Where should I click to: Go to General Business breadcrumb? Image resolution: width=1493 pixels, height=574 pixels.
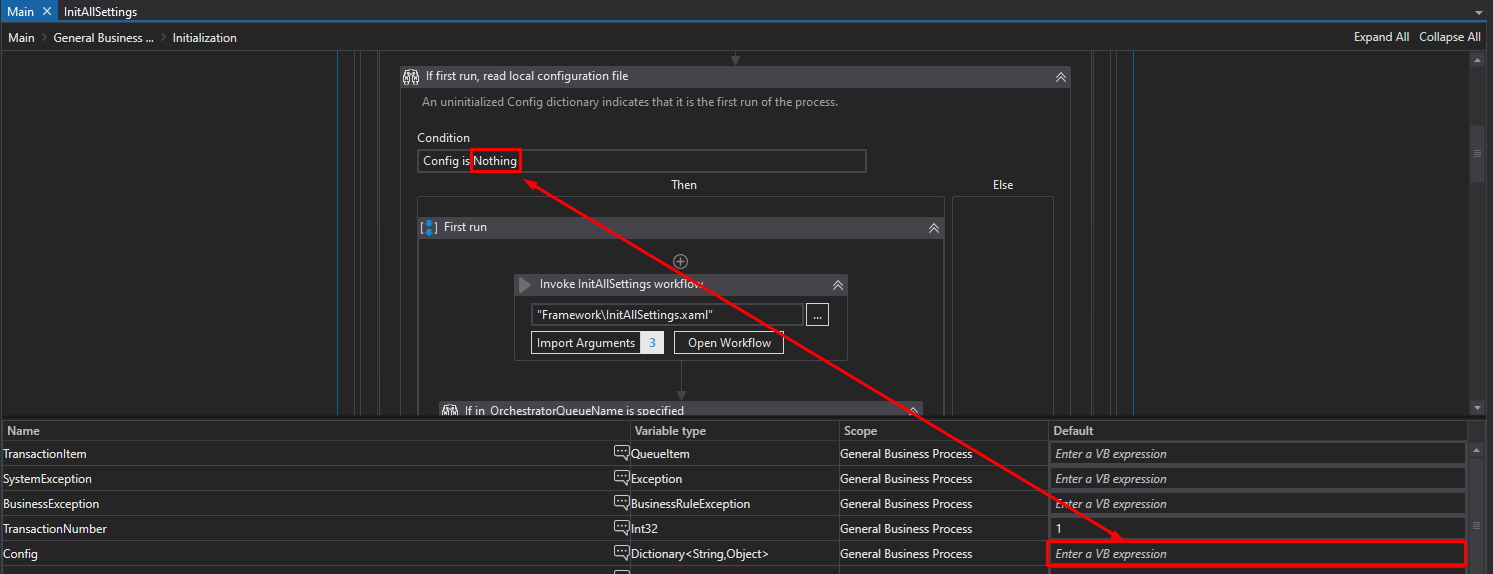[103, 38]
